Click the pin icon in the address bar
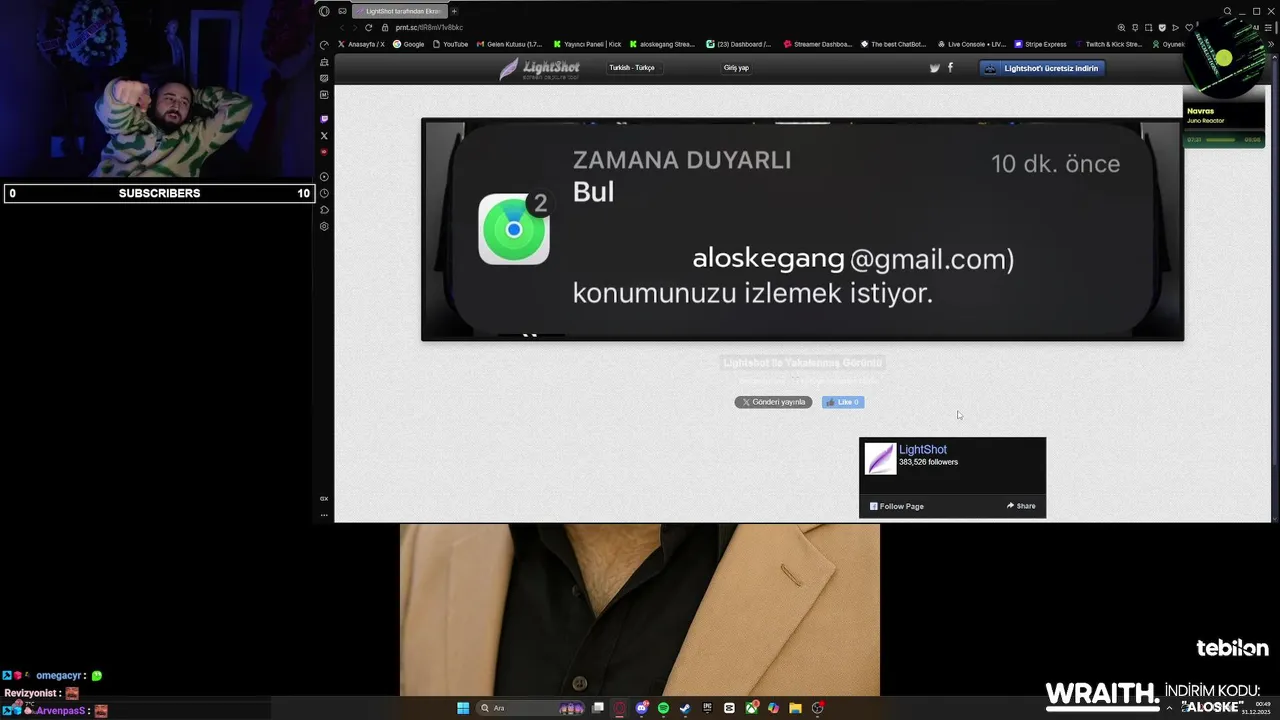 [1135, 27]
